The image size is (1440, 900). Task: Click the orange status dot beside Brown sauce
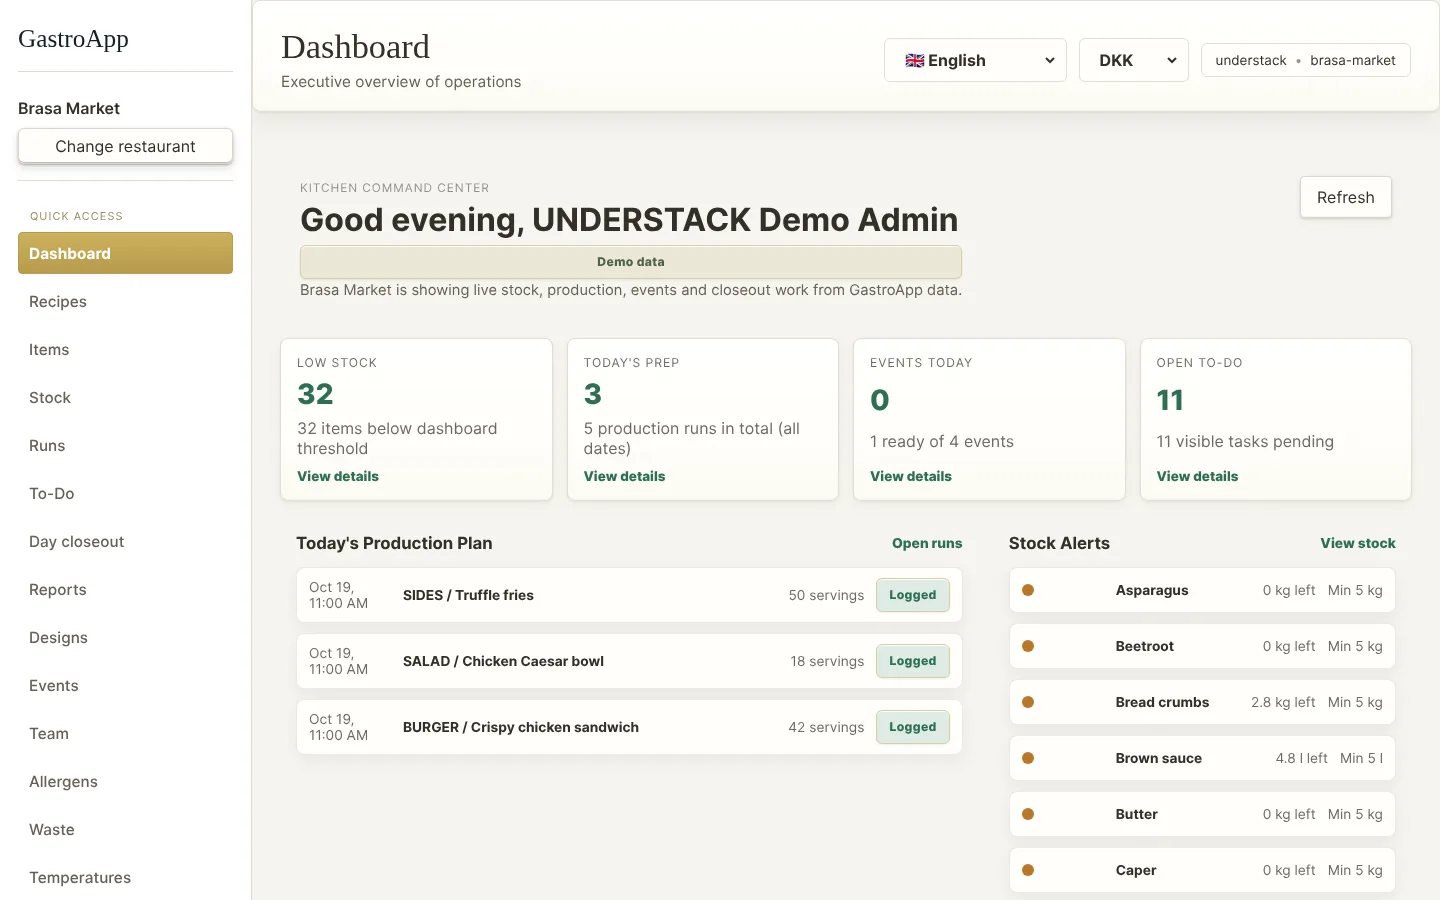(1028, 758)
